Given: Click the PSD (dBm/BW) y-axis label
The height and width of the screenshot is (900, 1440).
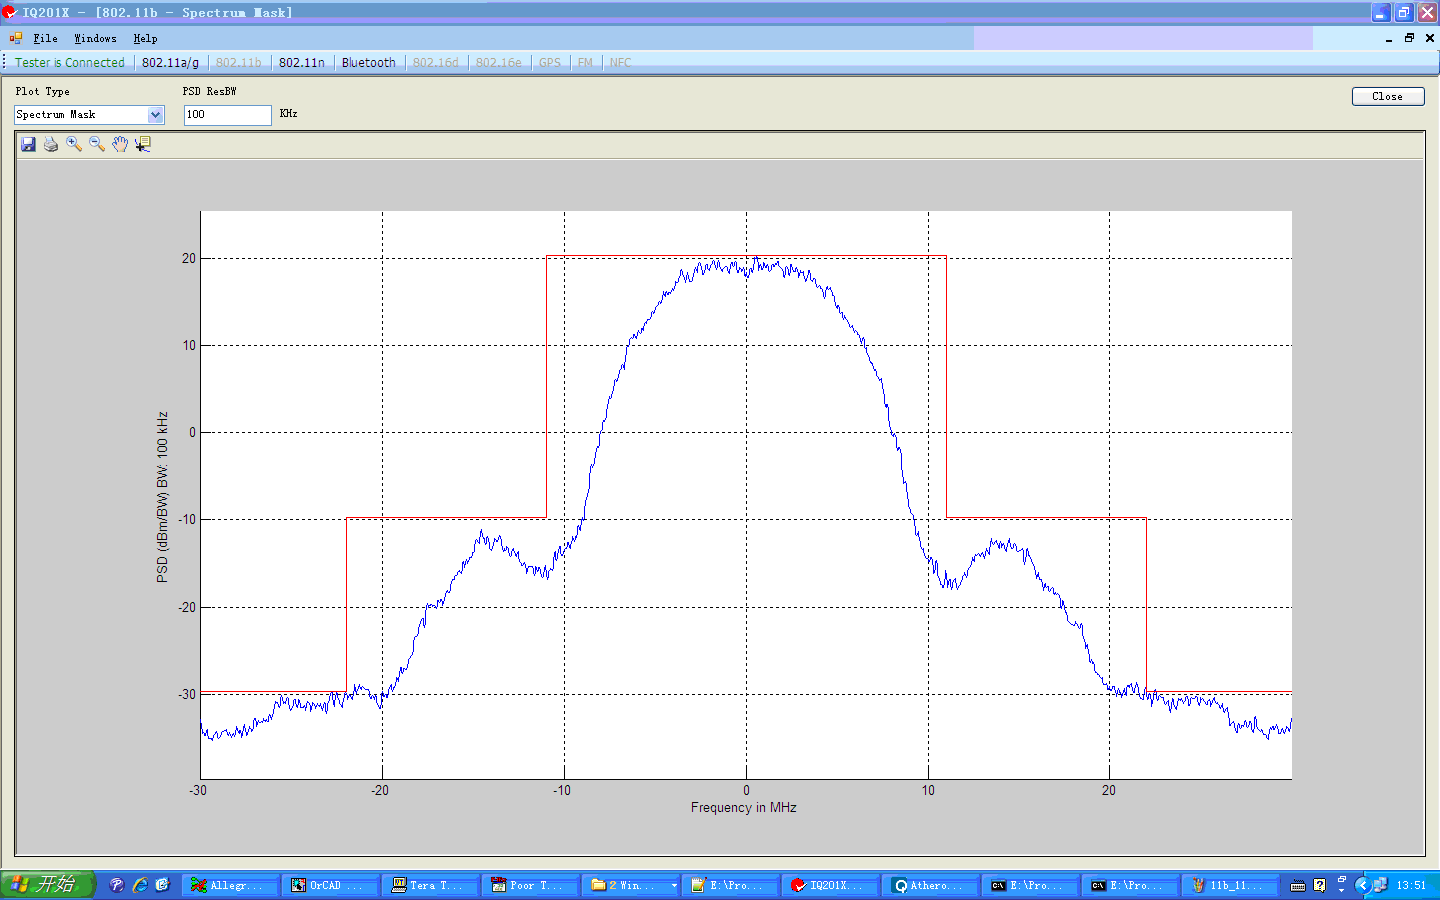Looking at the screenshot, I should [x=162, y=497].
